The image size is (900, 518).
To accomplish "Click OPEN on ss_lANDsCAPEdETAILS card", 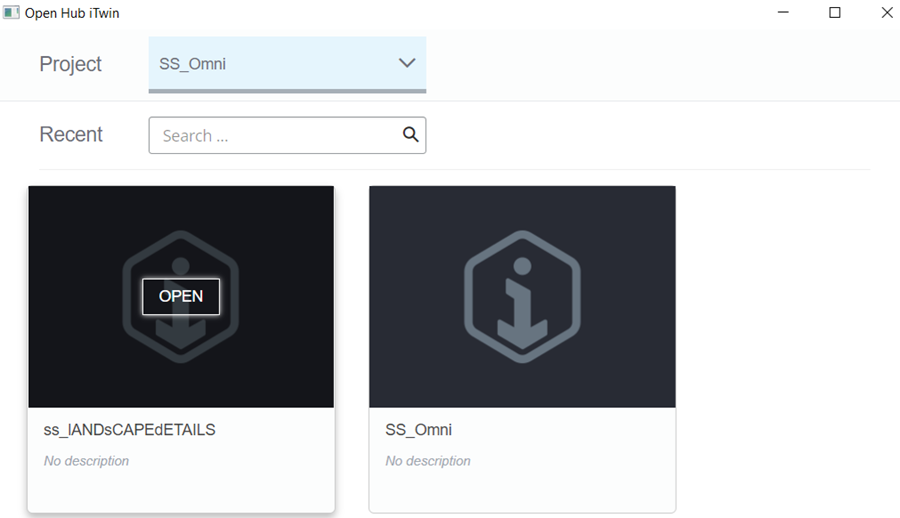I will (x=181, y=296).
